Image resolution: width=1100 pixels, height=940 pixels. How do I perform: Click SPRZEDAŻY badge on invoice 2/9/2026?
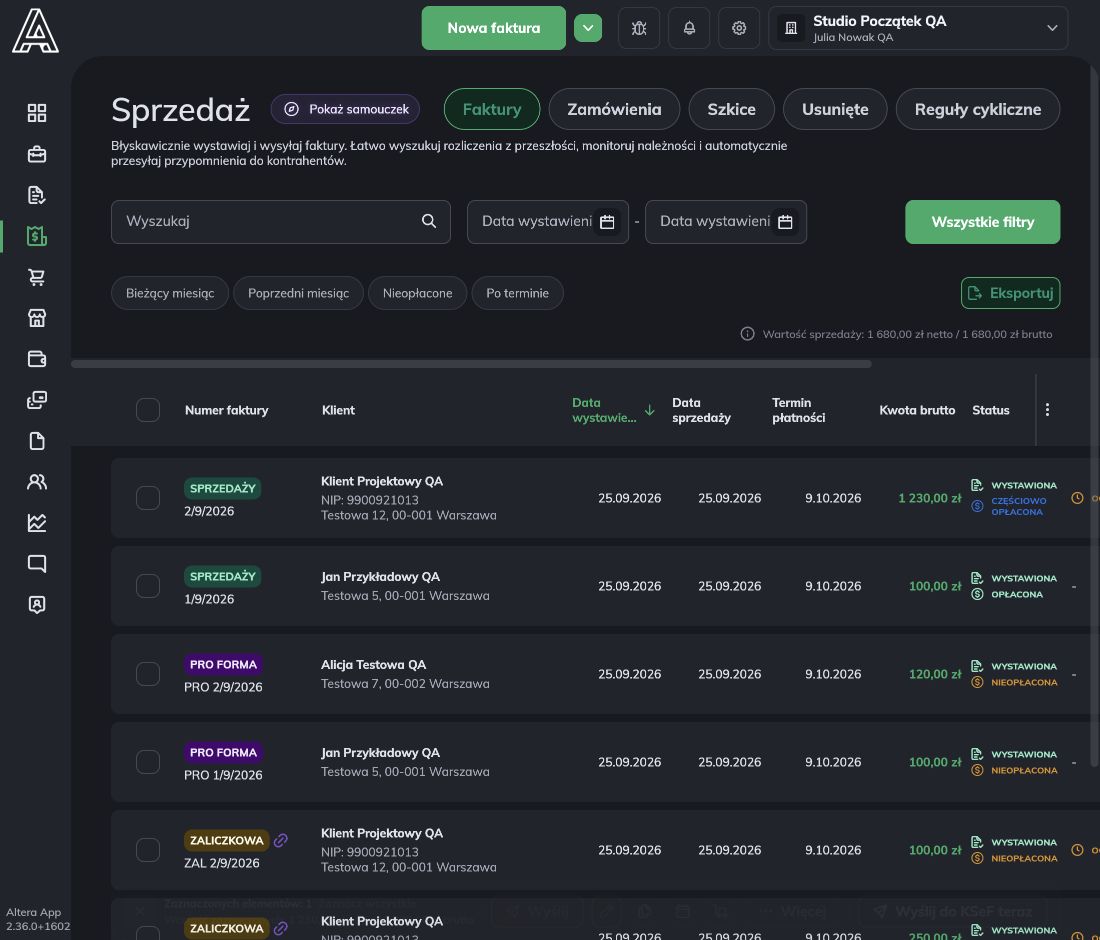pyautogui.click(x=222, y=488)
